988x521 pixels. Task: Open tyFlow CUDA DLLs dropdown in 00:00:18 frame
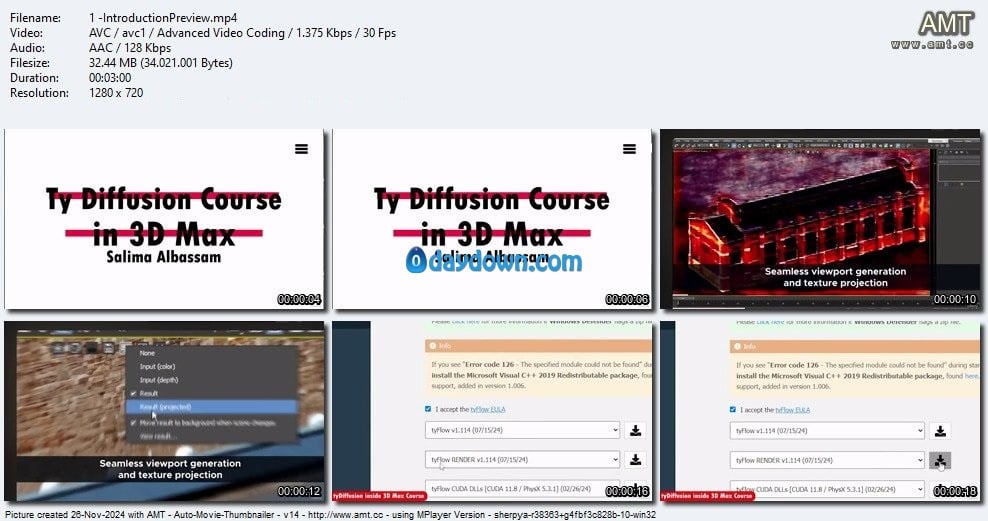coord(827,490)
